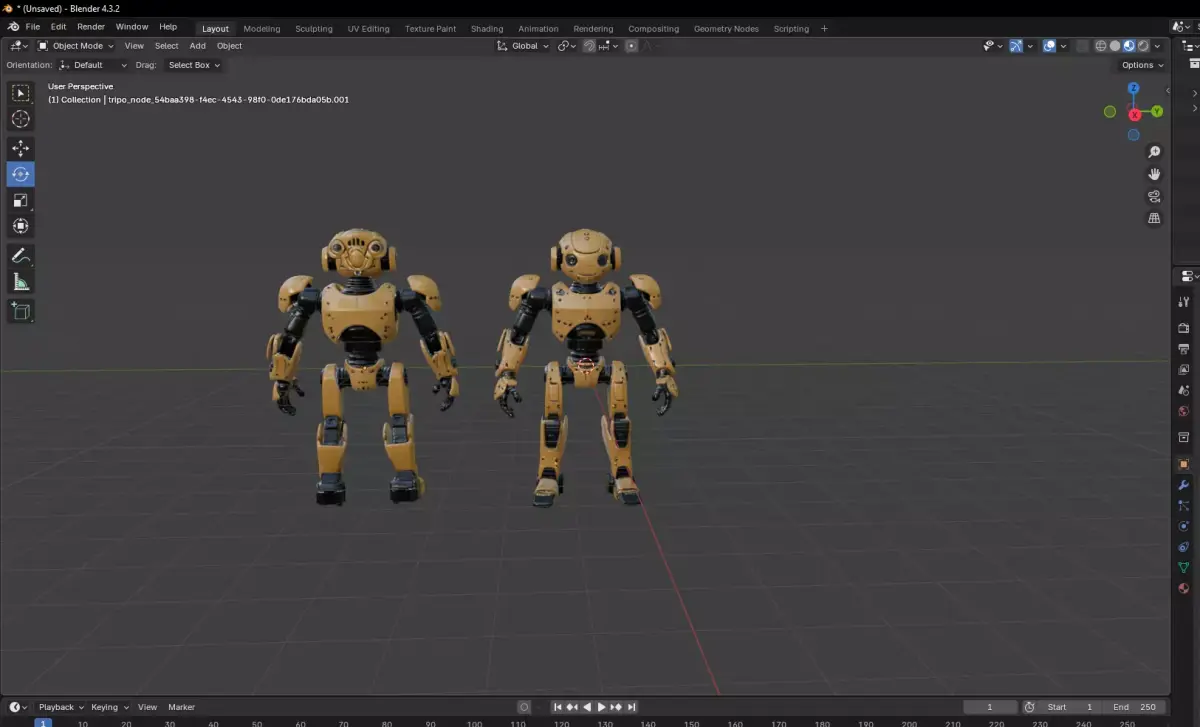Toggle auto keying record button
Screen dimensions: 1200x727
tap(524, 707)
